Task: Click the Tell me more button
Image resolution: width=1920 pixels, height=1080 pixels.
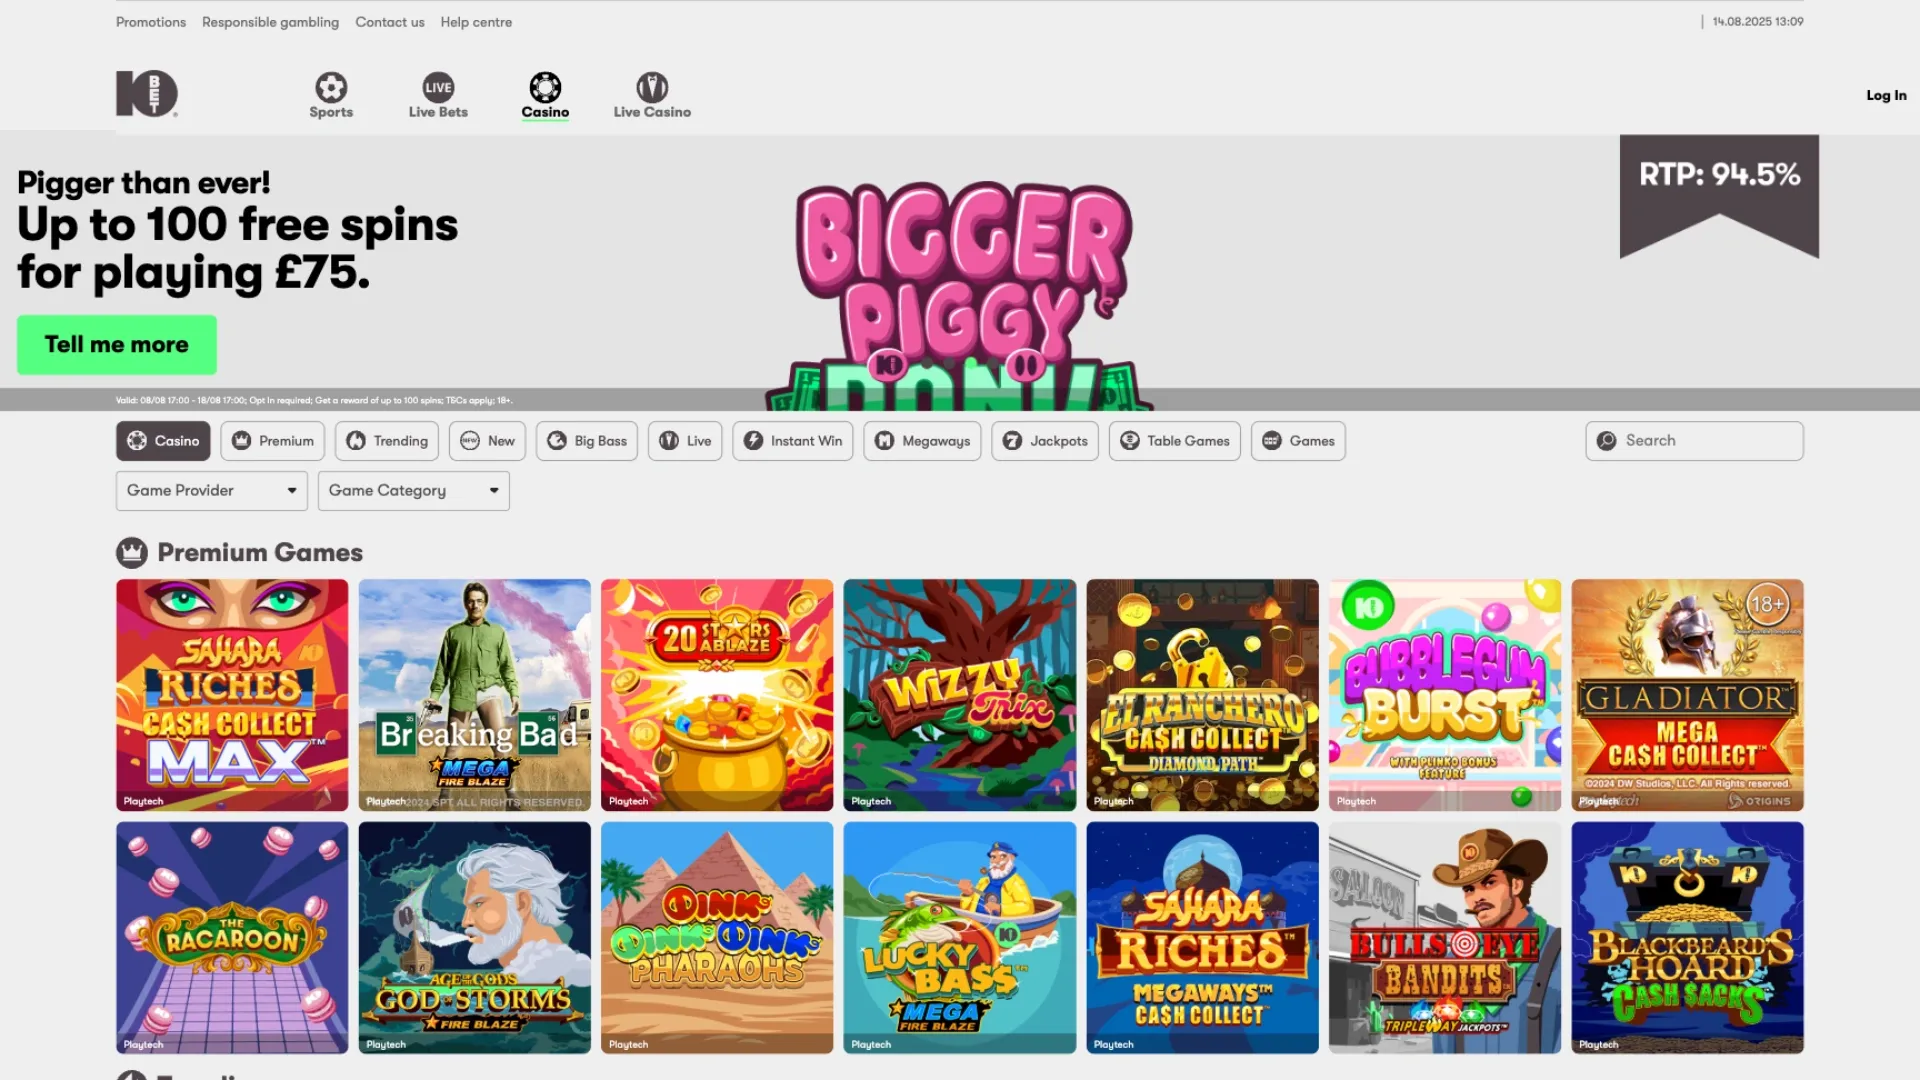Action: coord(117,345)
